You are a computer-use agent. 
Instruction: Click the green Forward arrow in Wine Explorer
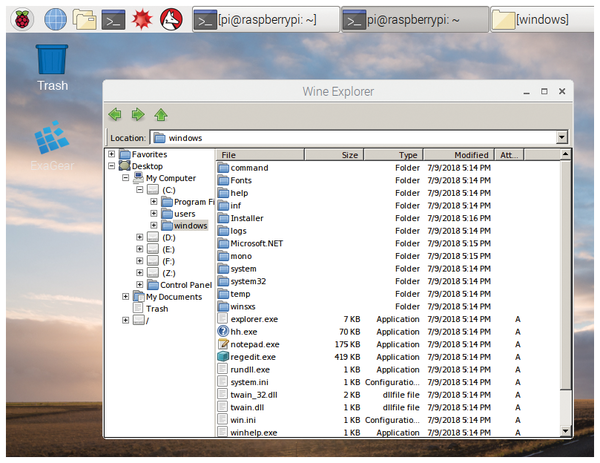pos(138,114)
